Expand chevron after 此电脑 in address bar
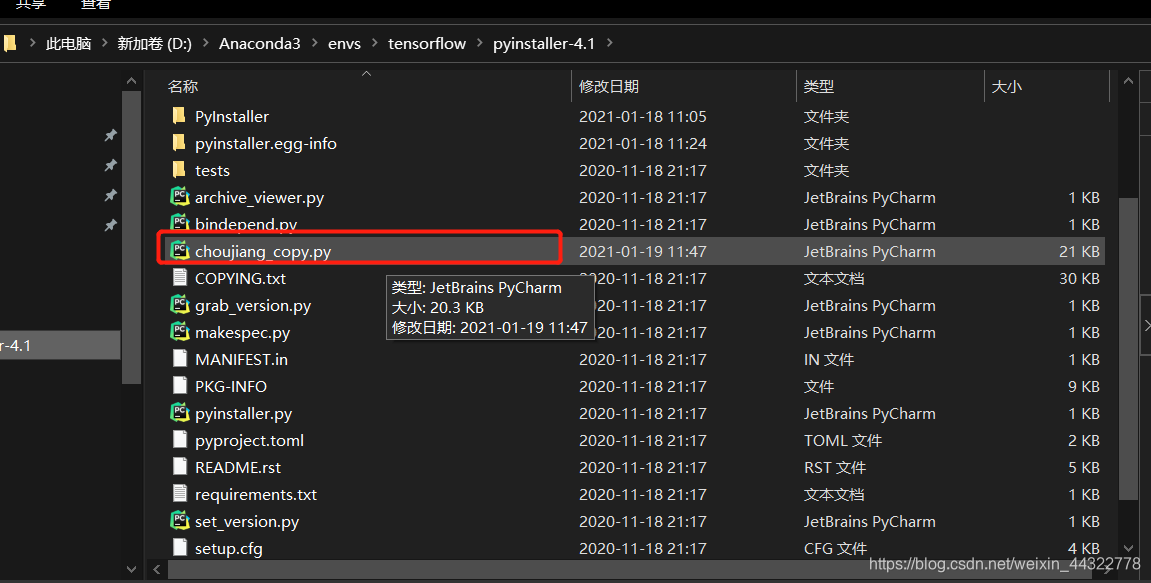Screen dimensions: 1151x583 (104, 43)
